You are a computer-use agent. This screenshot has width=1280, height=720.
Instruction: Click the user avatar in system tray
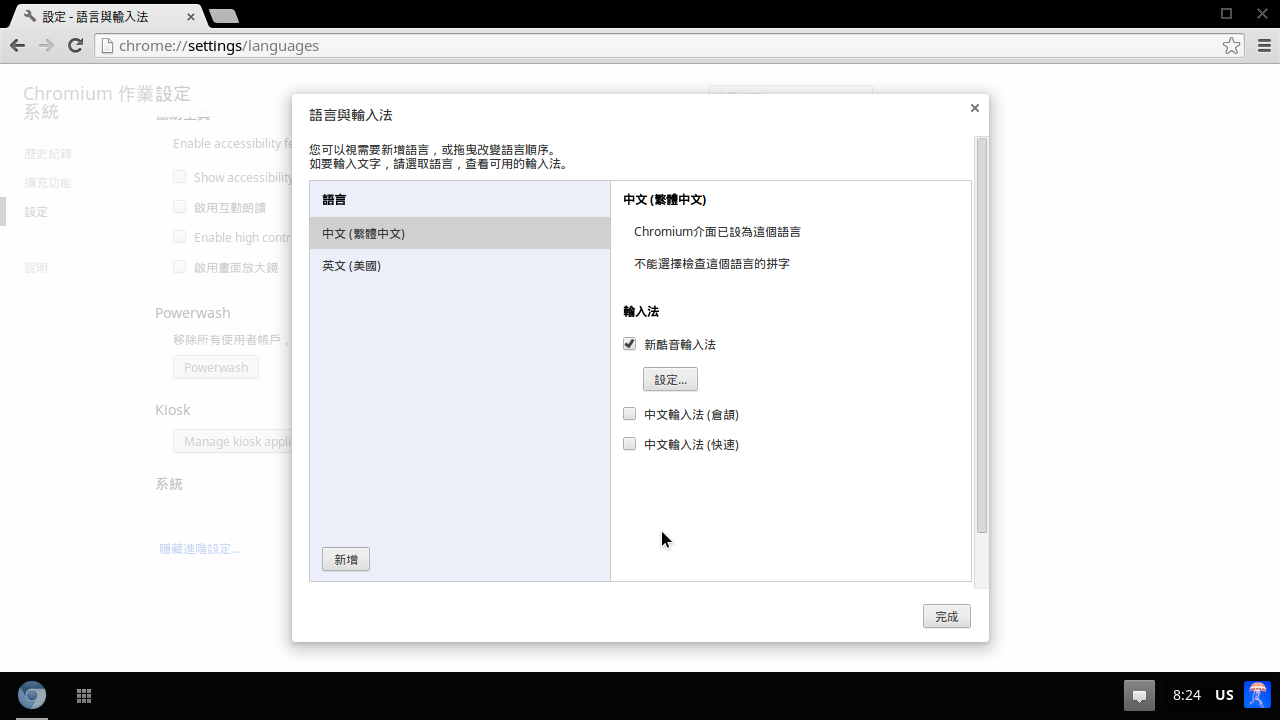tap(1257, 695)
